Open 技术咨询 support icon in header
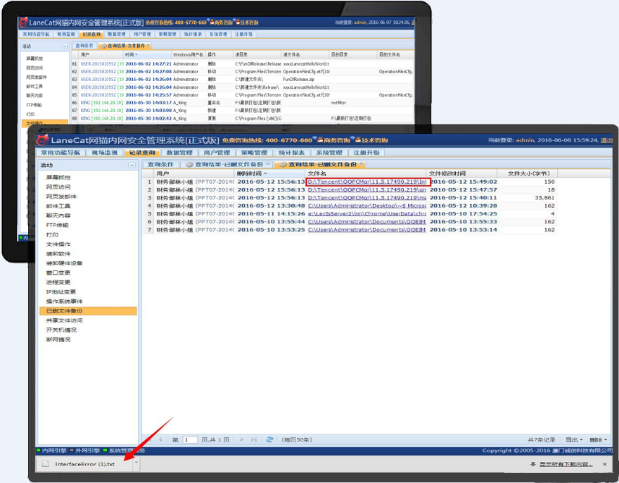The image size is (619, 483). pos(371,140)
